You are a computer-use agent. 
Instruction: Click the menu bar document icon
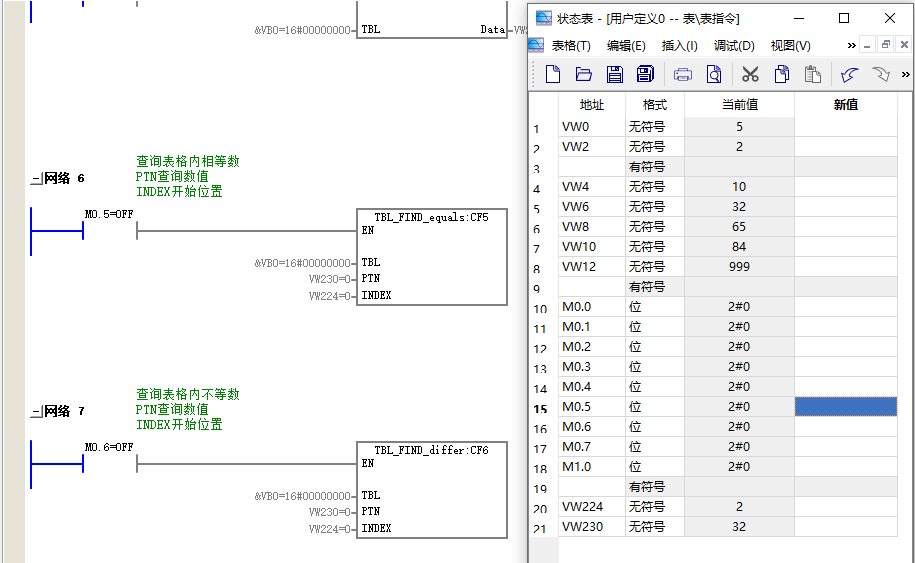(x=536, y=45)
